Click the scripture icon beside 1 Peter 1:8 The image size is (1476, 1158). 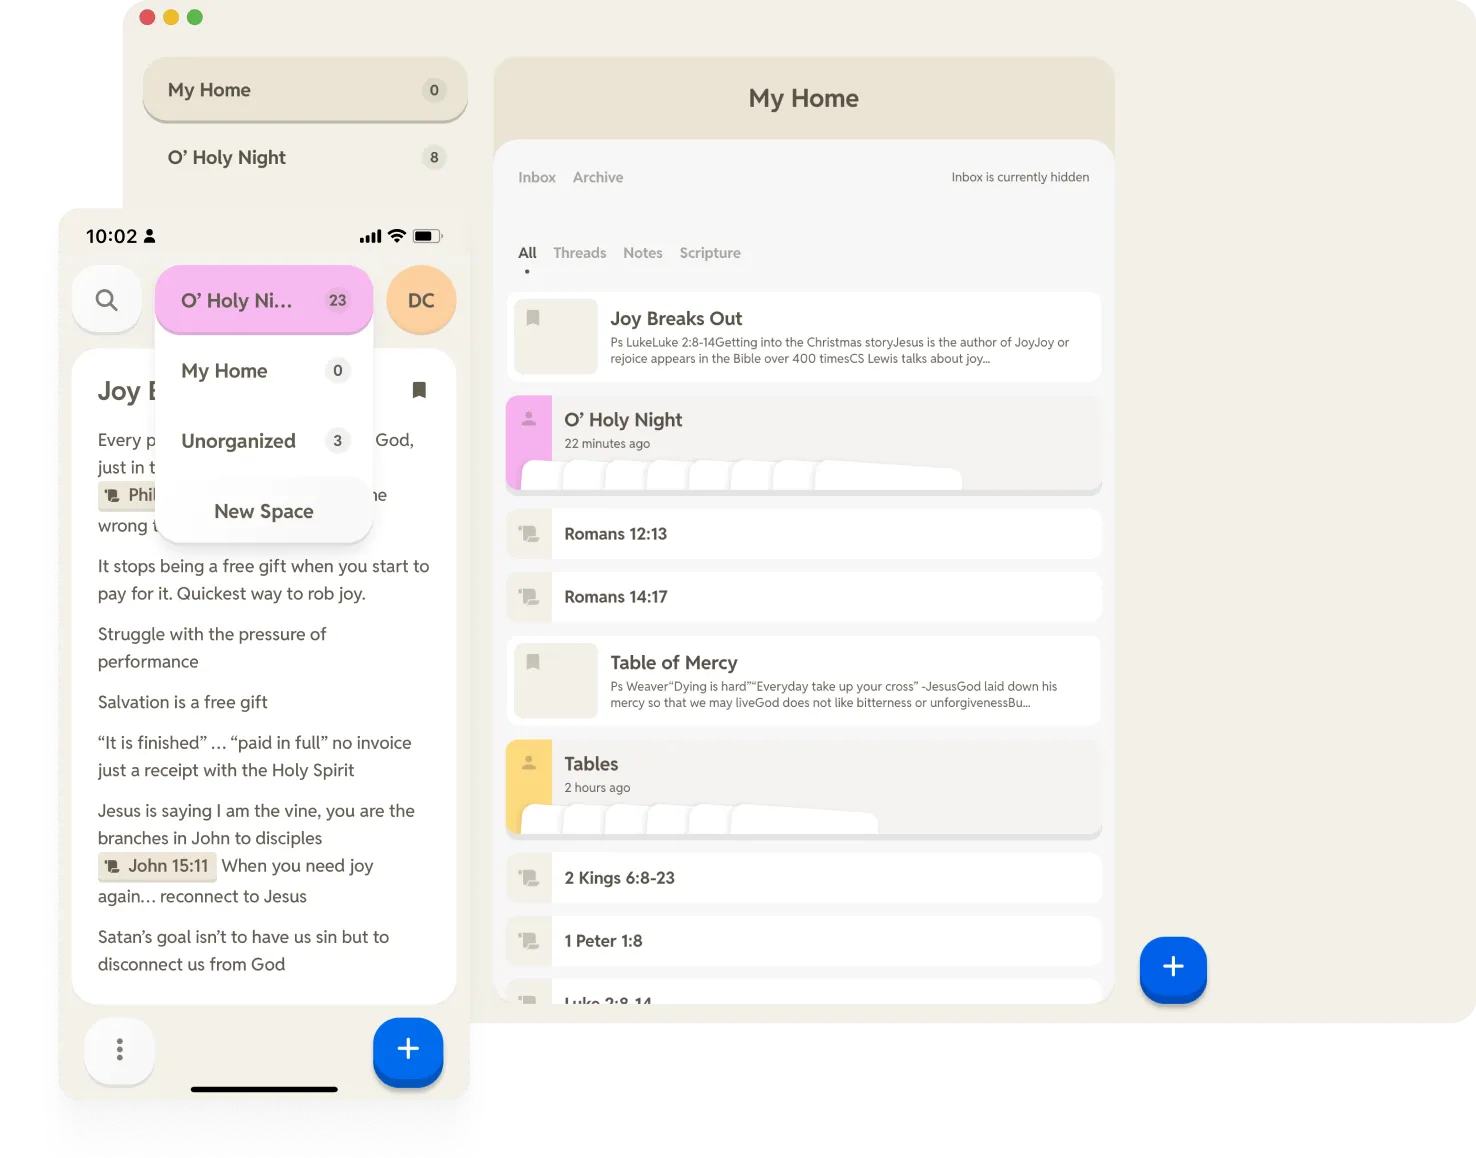coord(528,940)
